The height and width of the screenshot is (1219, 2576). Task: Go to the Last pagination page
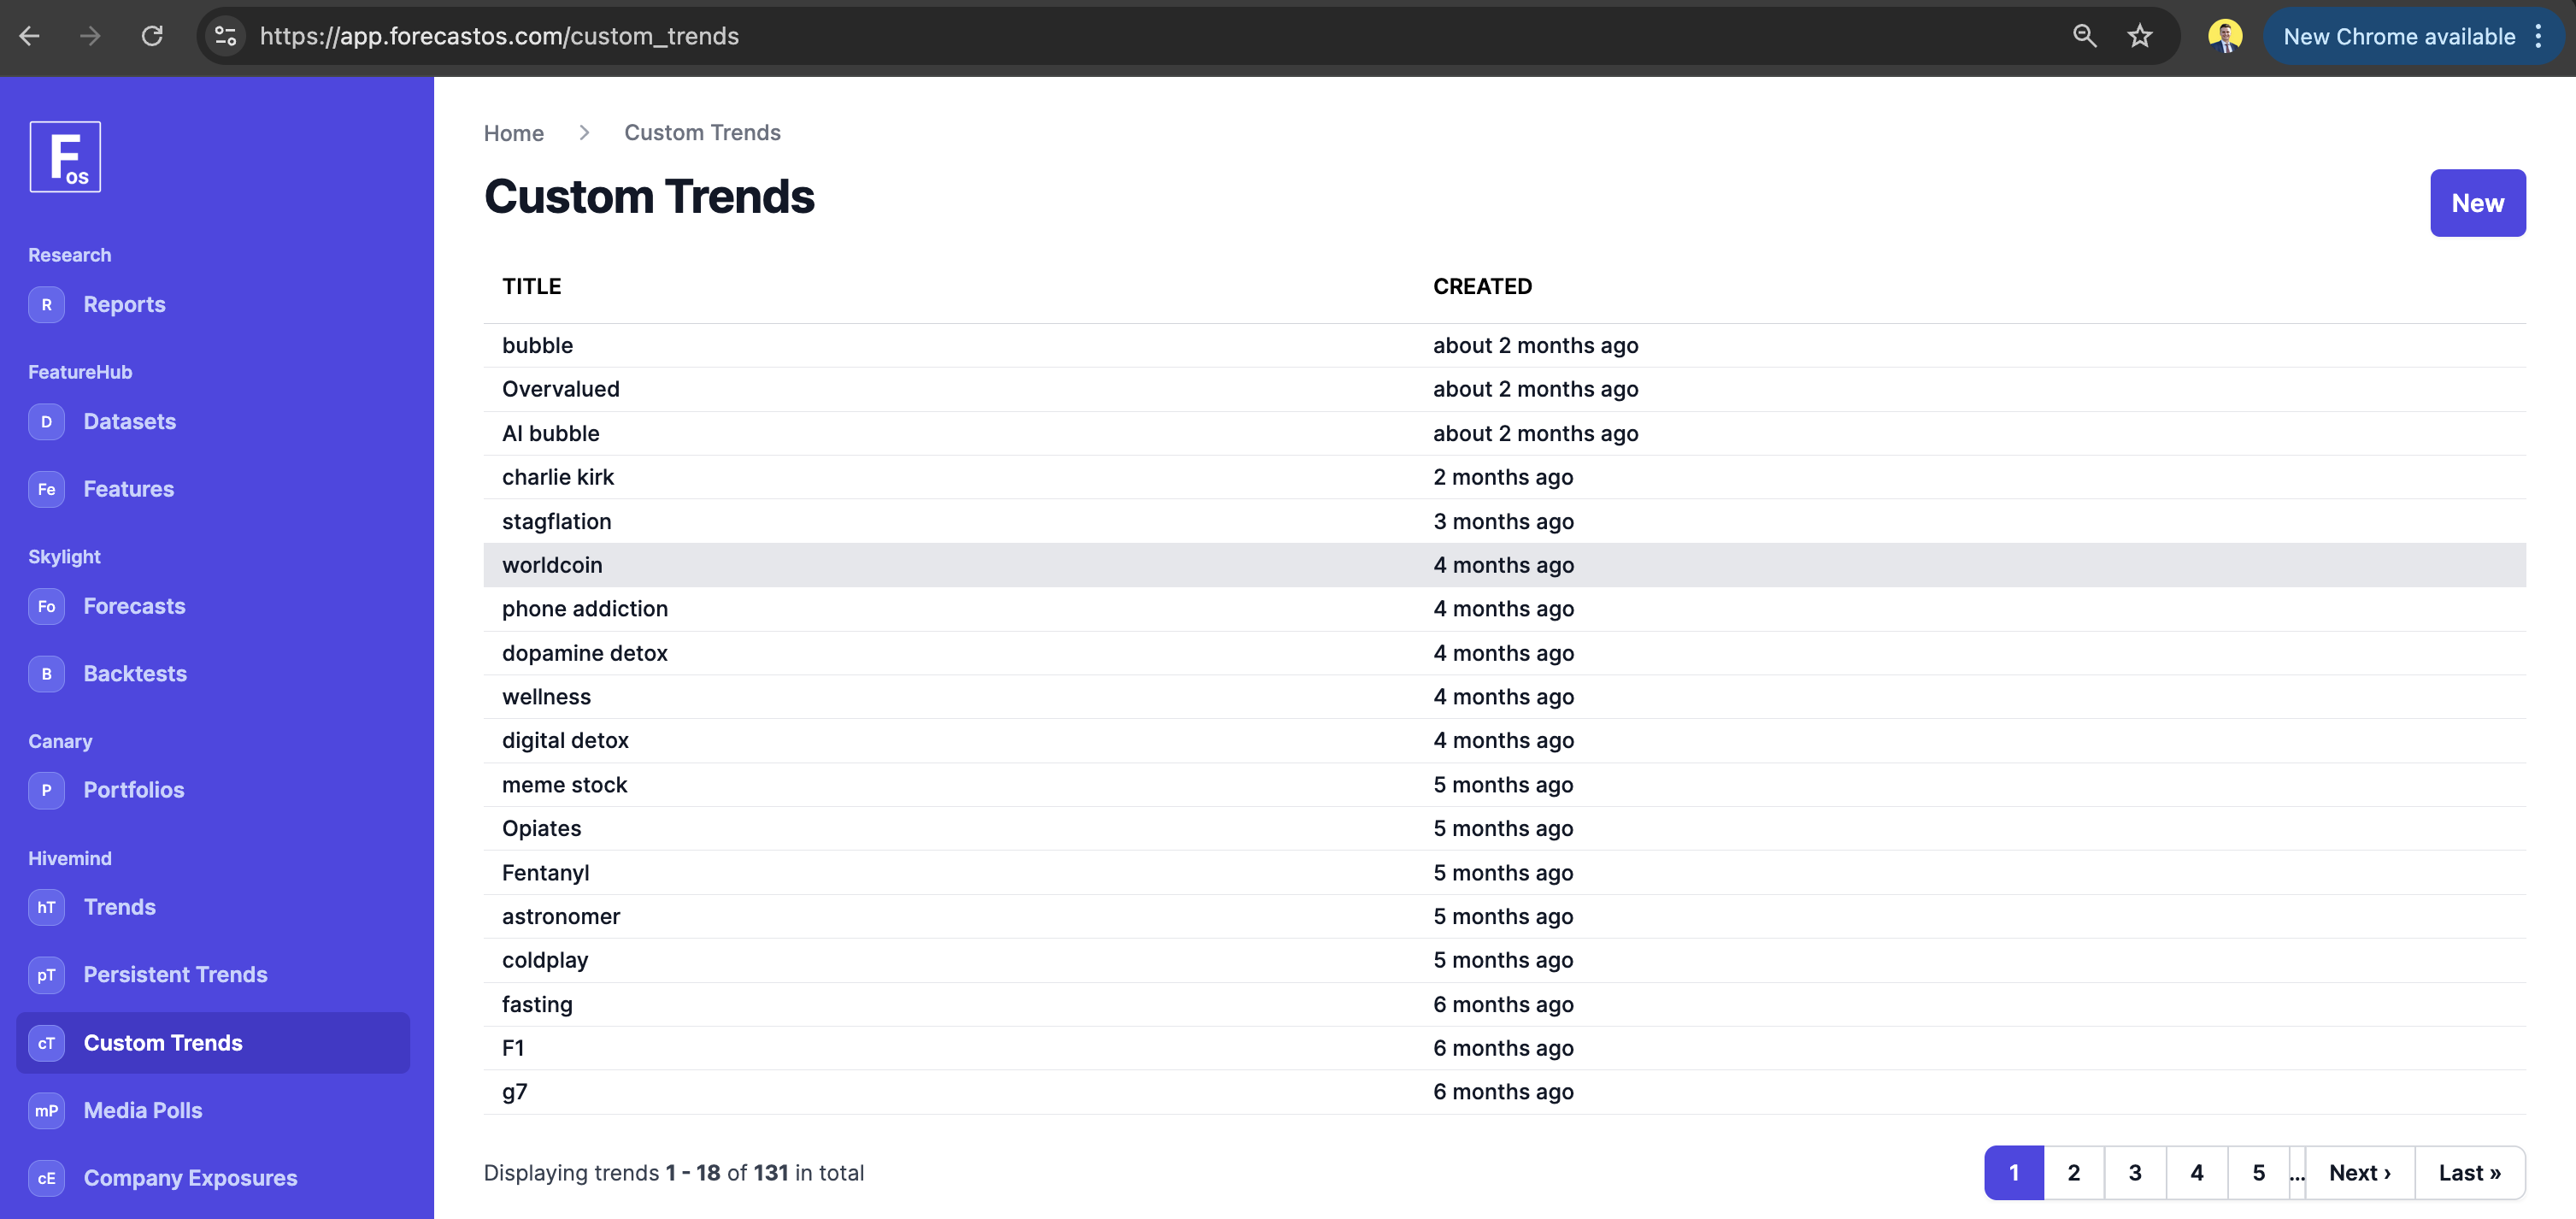click(2468, 1173)
